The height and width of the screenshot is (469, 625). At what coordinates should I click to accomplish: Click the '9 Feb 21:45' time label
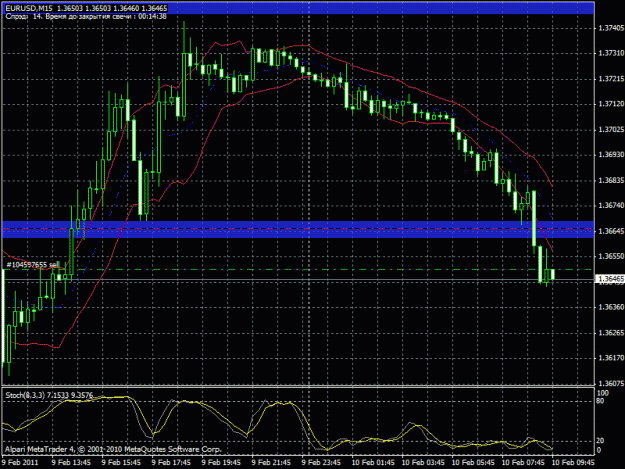[x=271, y=462]
